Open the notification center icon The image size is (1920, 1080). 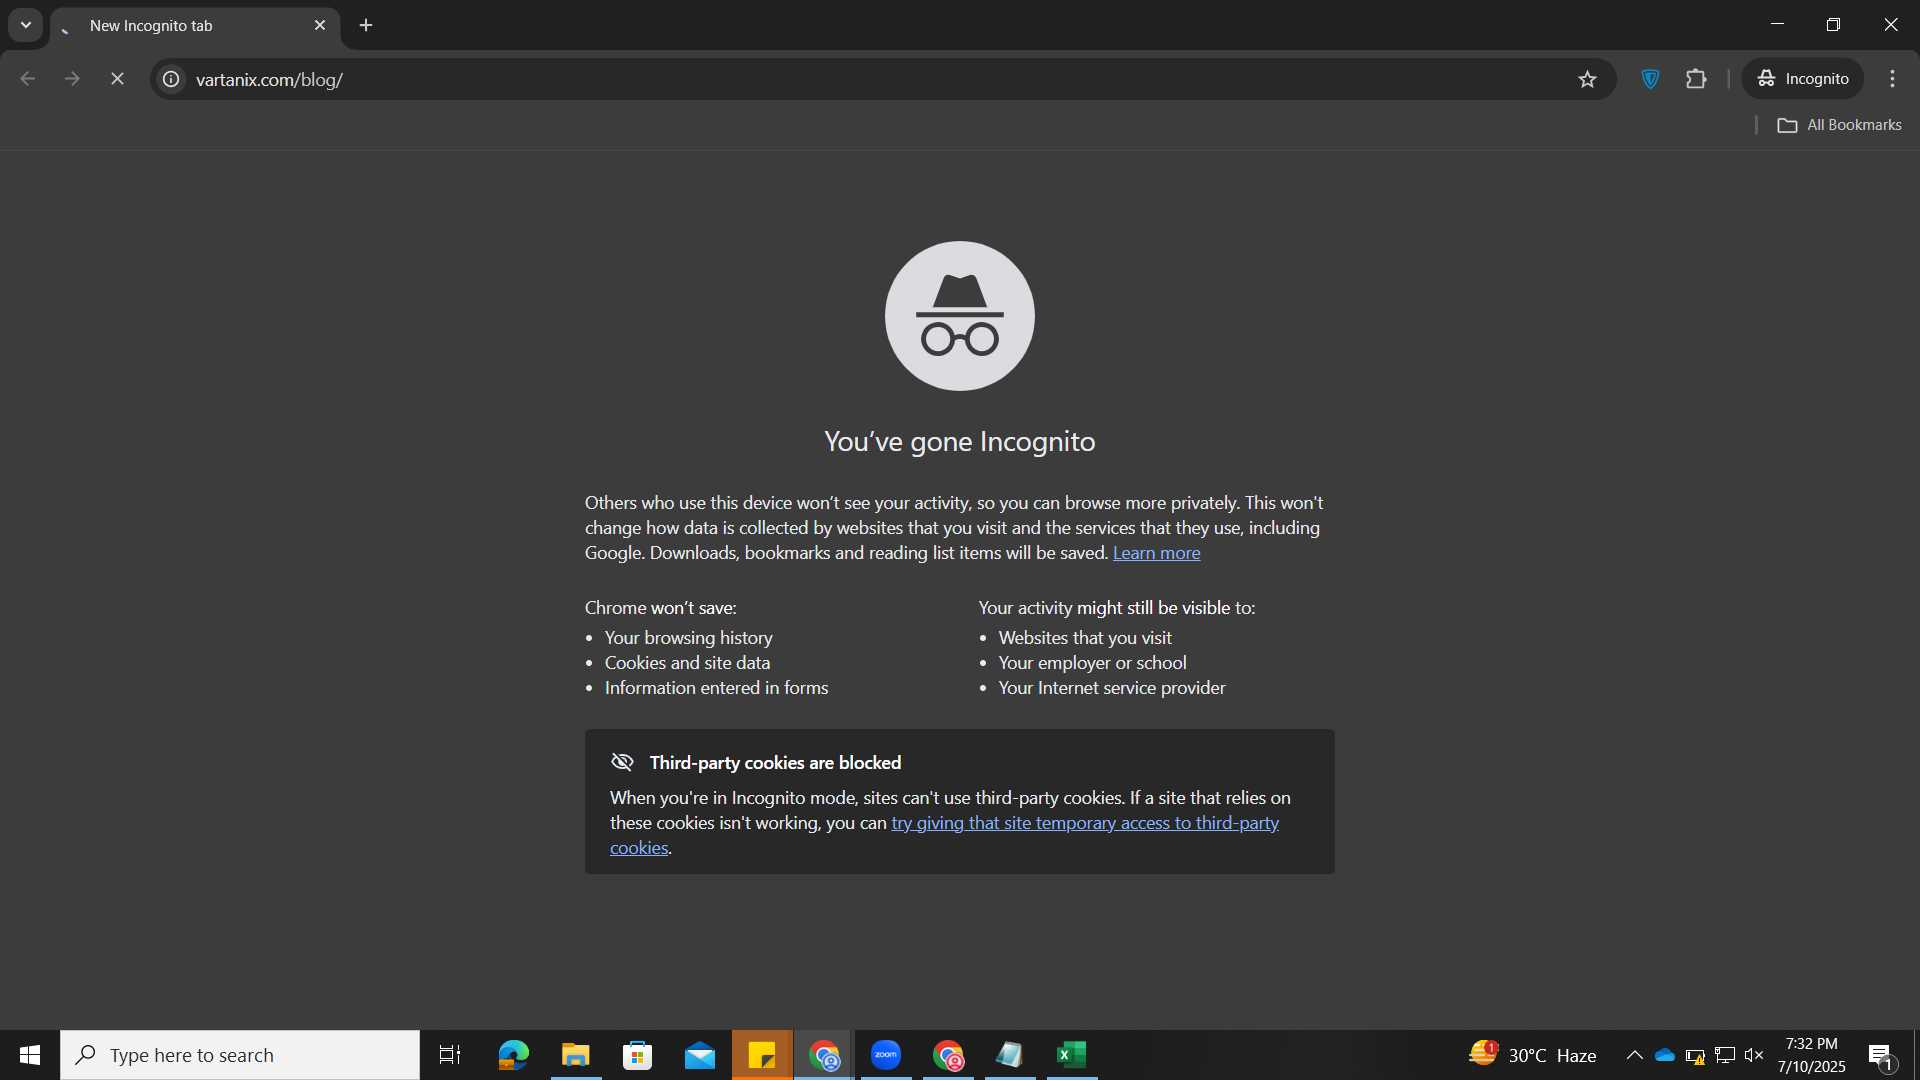pyautogui.click(x=1880, y=1056)
